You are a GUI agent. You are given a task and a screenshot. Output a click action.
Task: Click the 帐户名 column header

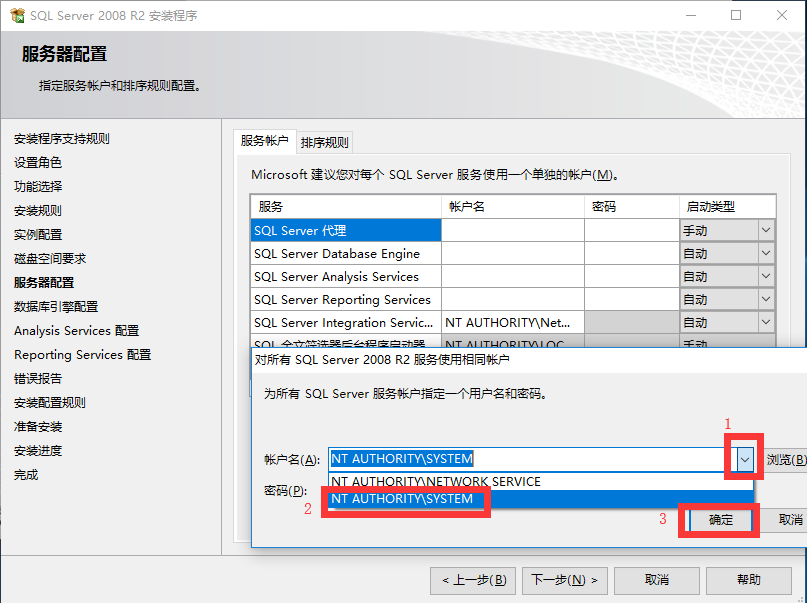[513, 207]
